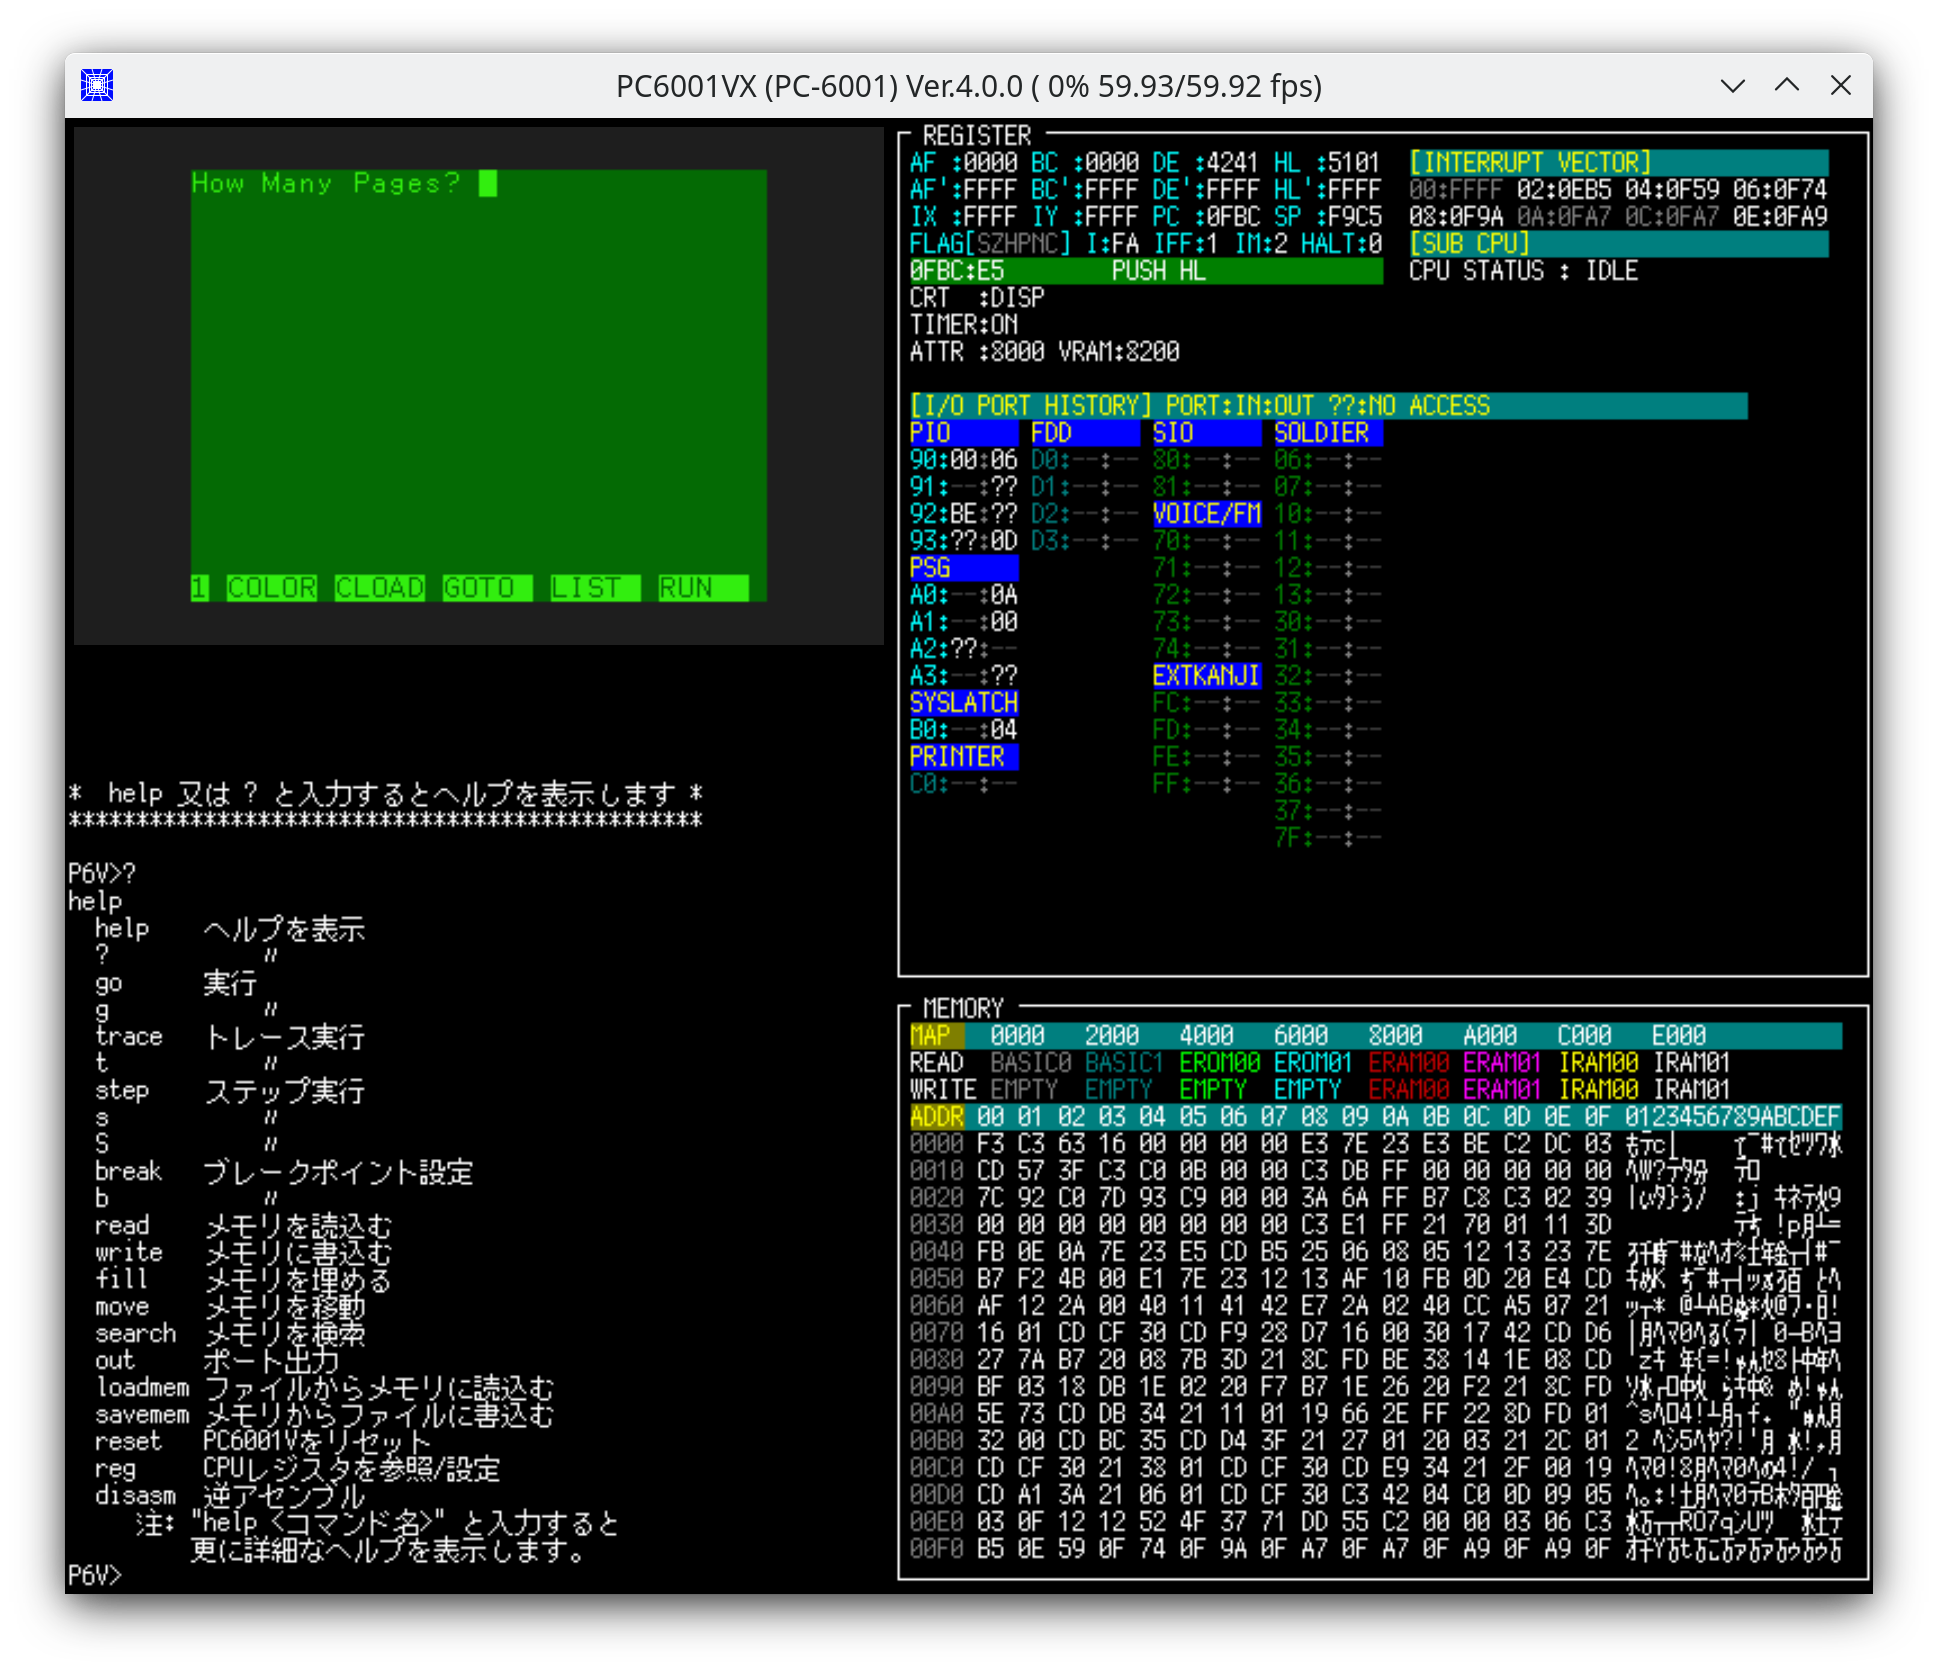Click the GOTO function key label
The width and height of the screenshot is (1938, 1671).
487,588
